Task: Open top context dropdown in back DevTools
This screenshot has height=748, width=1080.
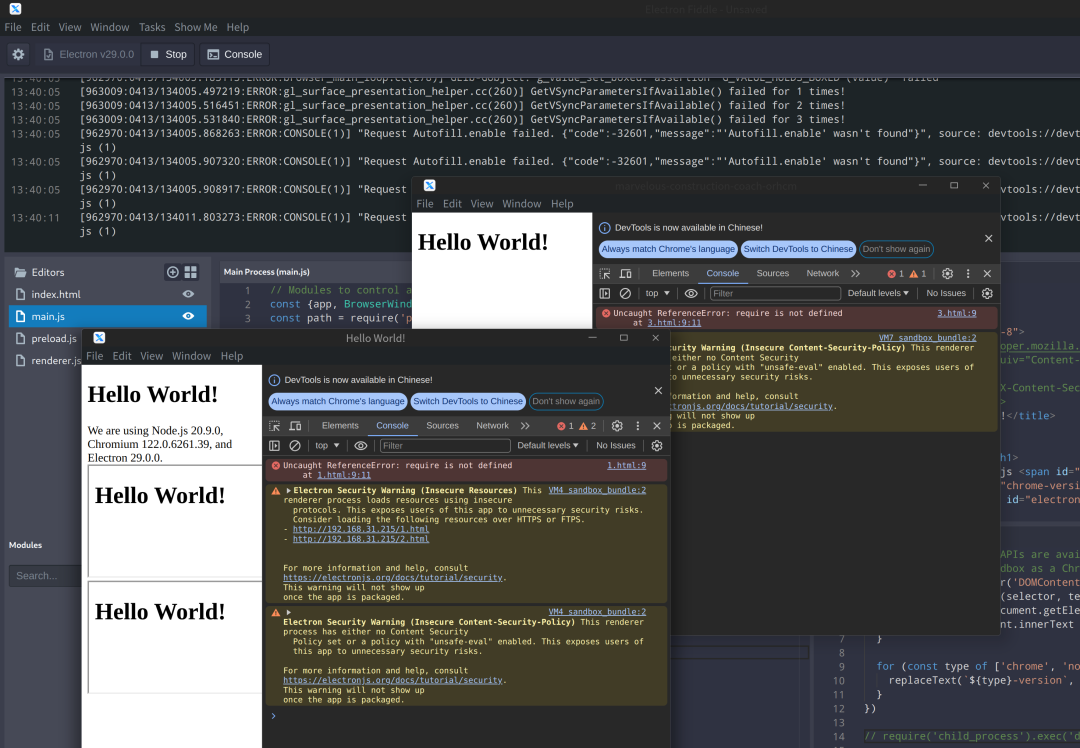Action: [658, 293]
